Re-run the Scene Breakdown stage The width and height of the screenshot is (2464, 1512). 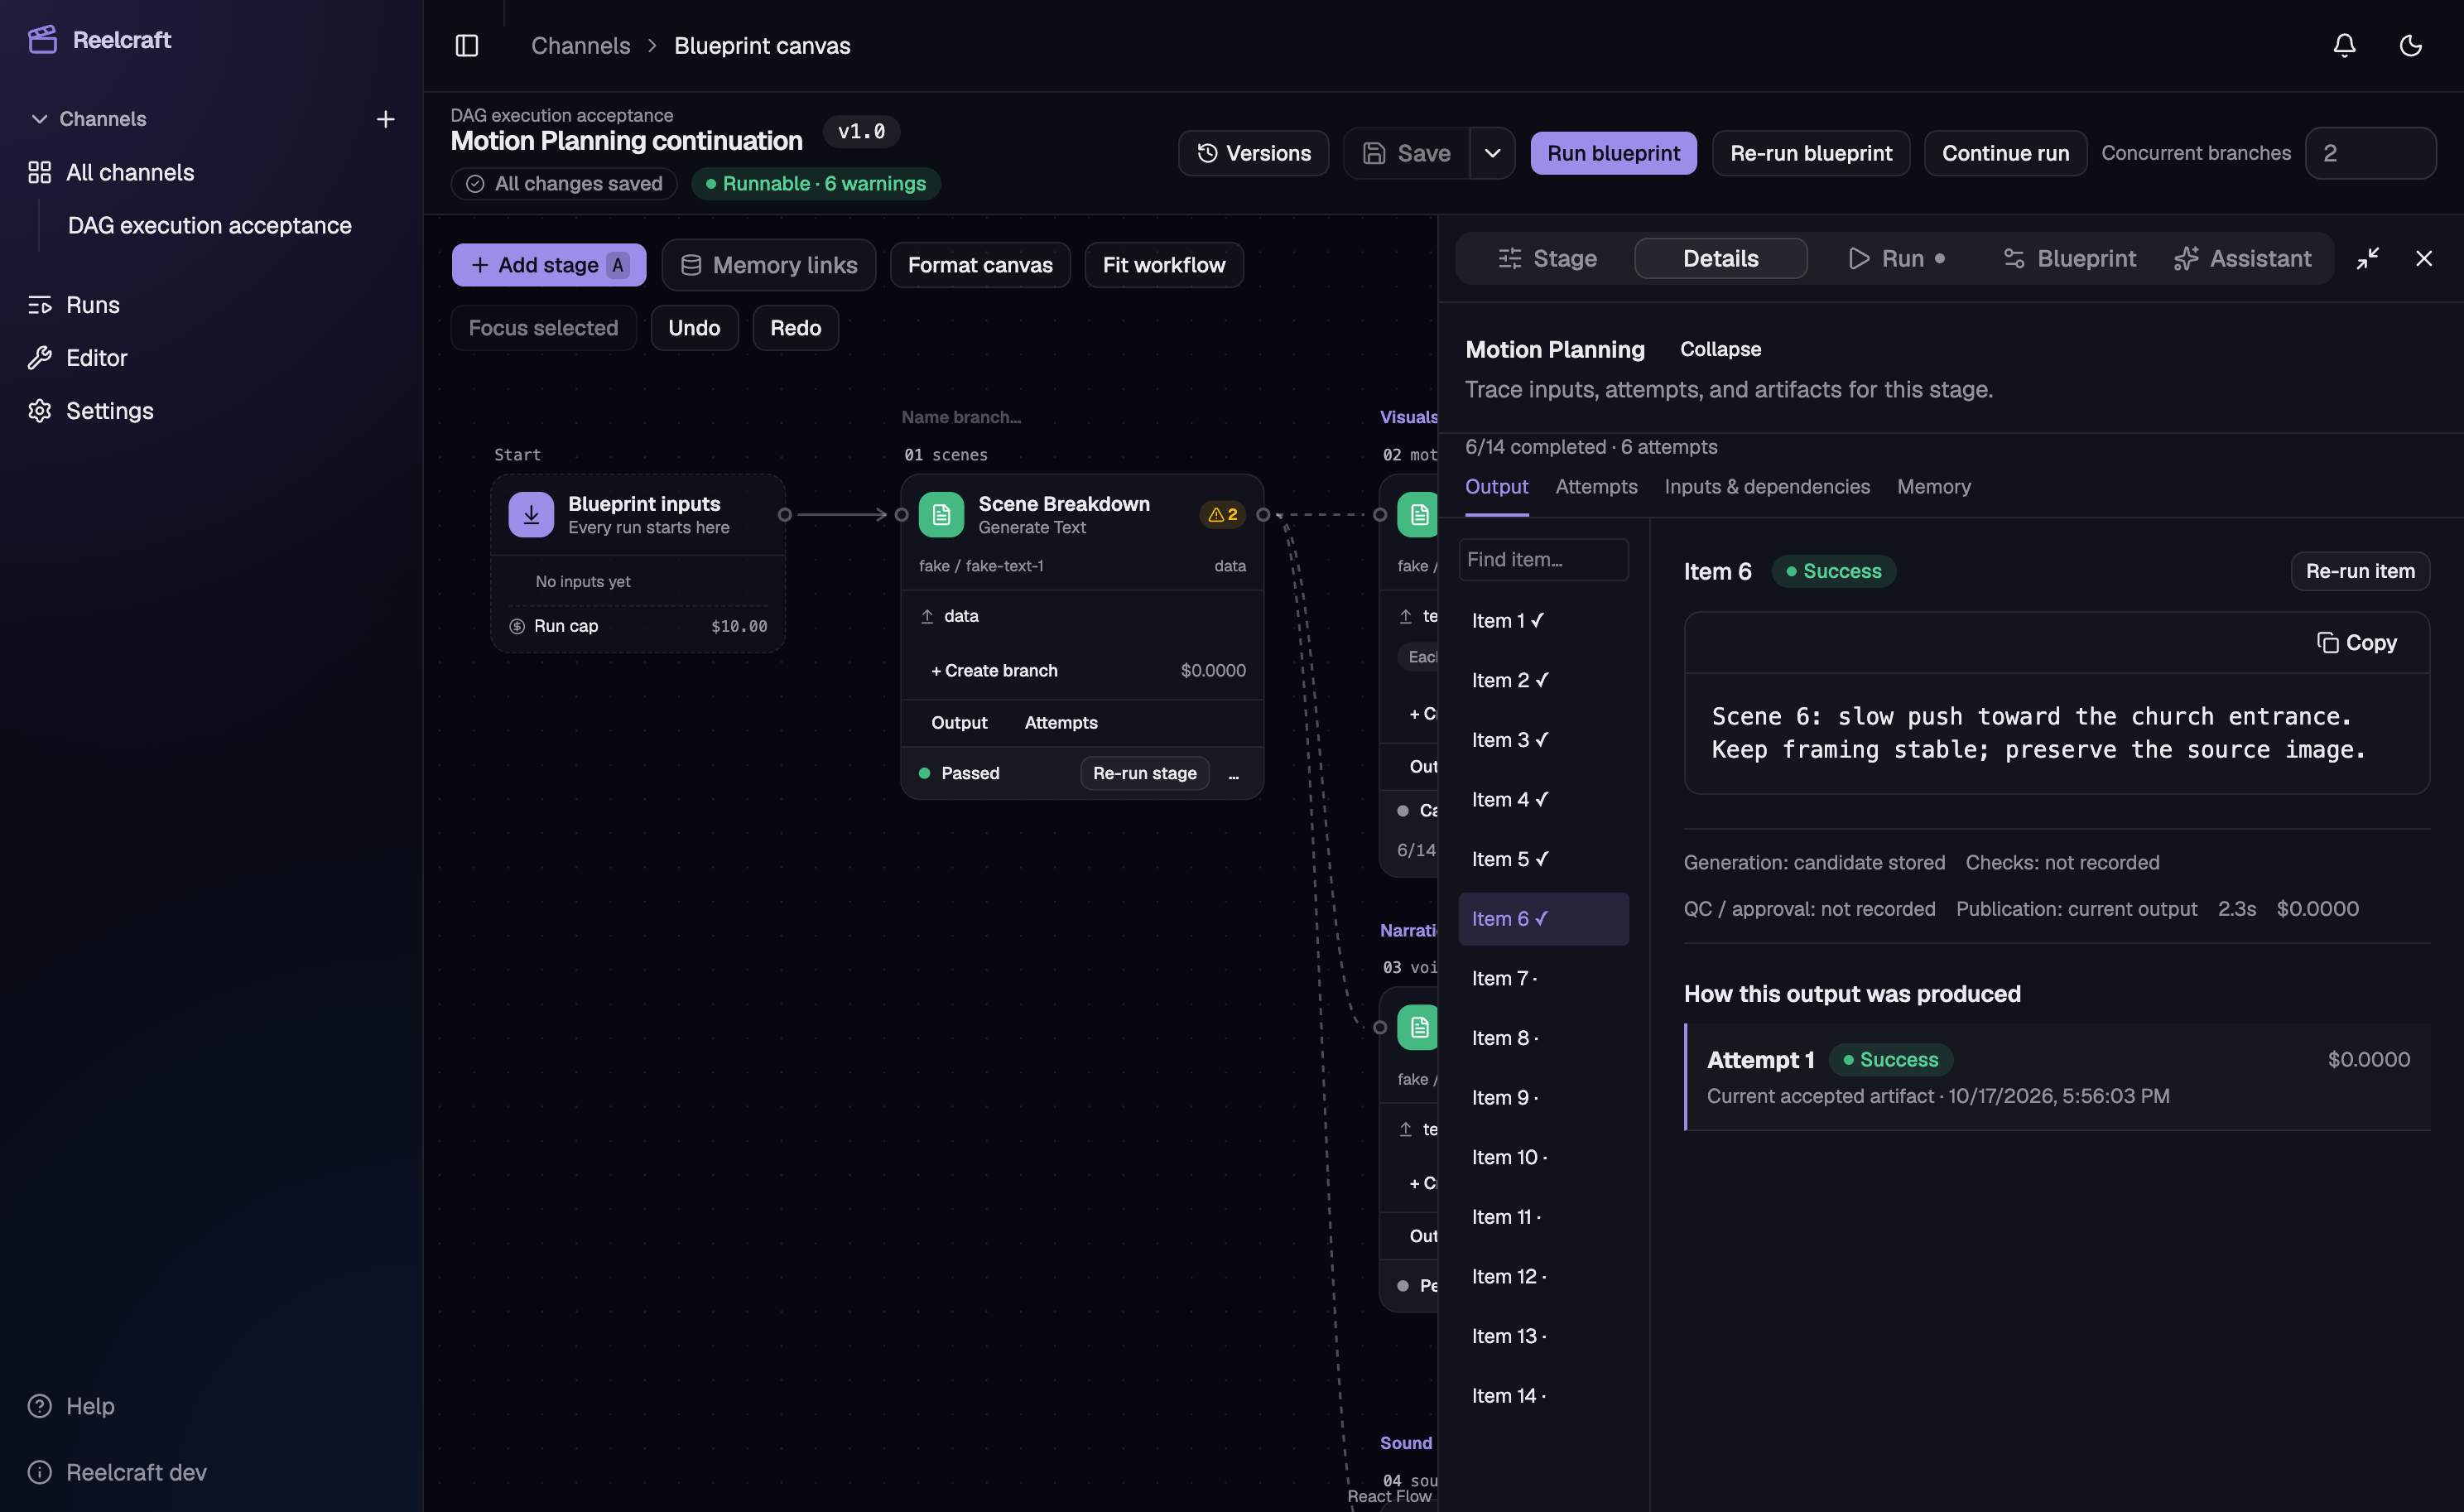1144,773
